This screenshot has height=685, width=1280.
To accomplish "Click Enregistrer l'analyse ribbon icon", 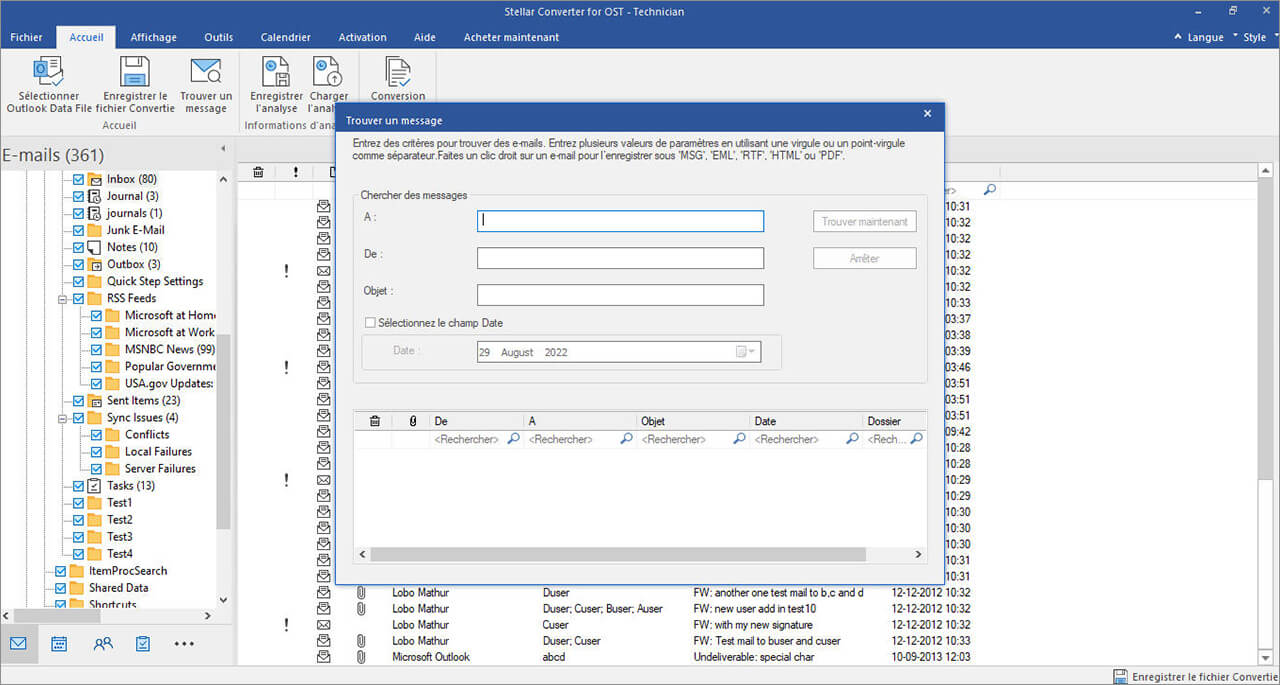I will tap(276, 71).
